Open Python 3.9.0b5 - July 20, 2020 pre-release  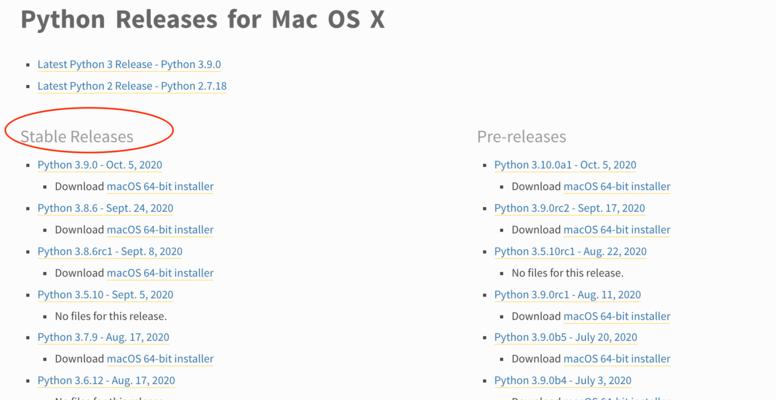566,337
